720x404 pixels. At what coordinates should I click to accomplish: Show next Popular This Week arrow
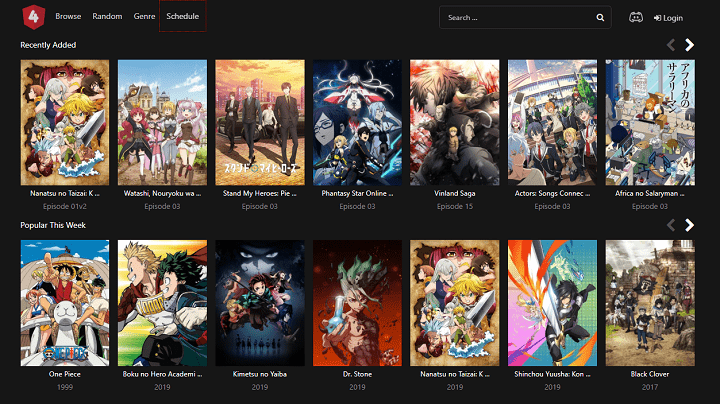point(689,225)
